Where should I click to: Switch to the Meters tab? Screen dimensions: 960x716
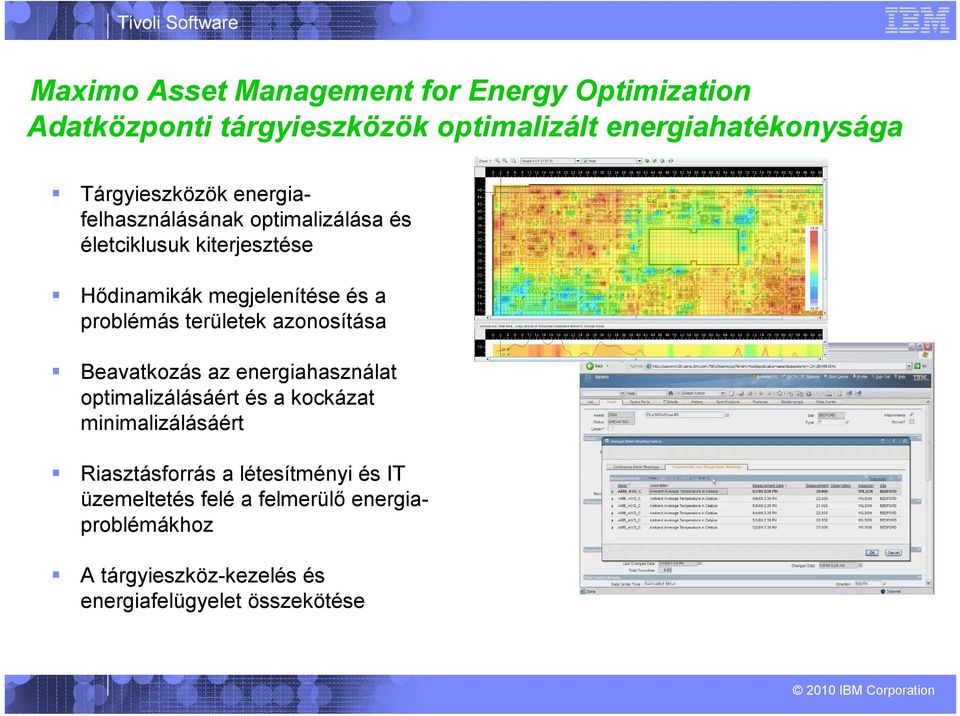697,402
